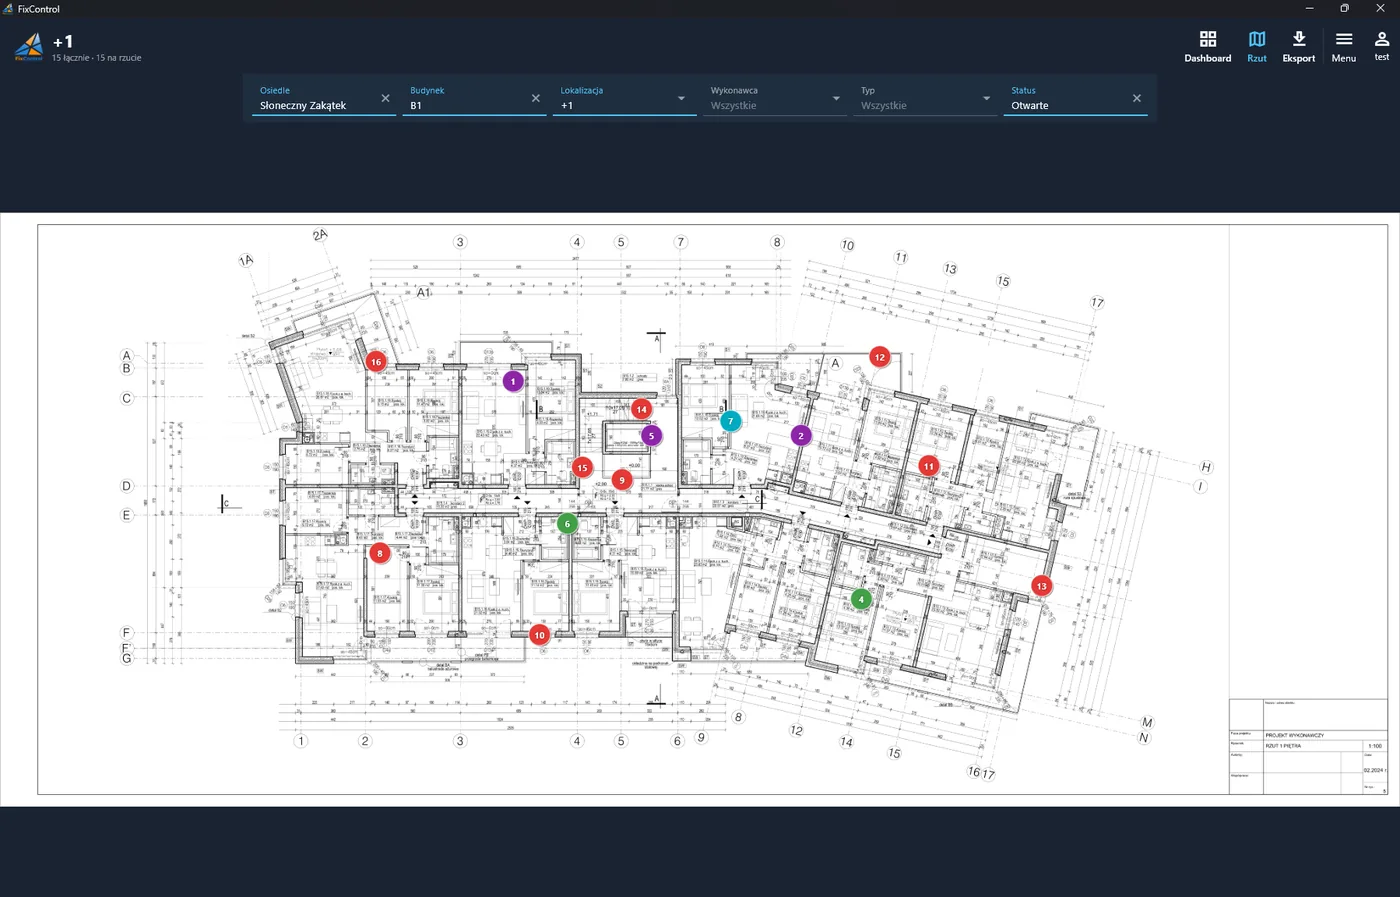1400x897 pixels.
Task: Clear the Osiedle filter Słoneczny Zakątek
Action: (385, 98)
